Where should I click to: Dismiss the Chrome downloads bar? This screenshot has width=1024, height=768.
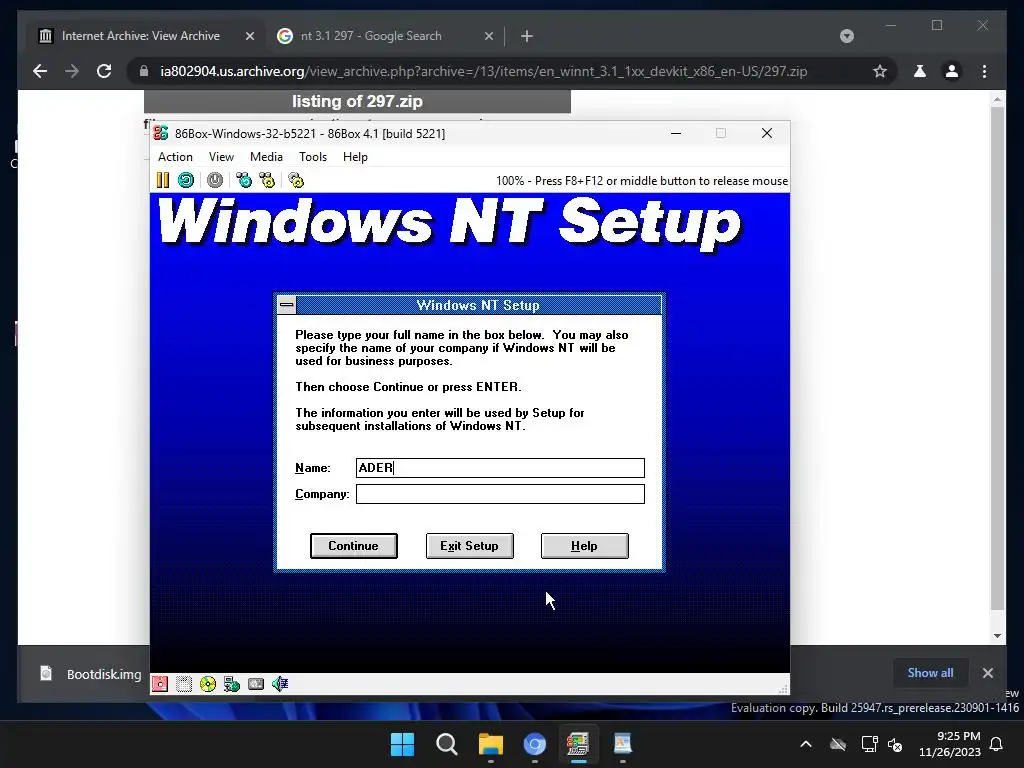point(988,673)
